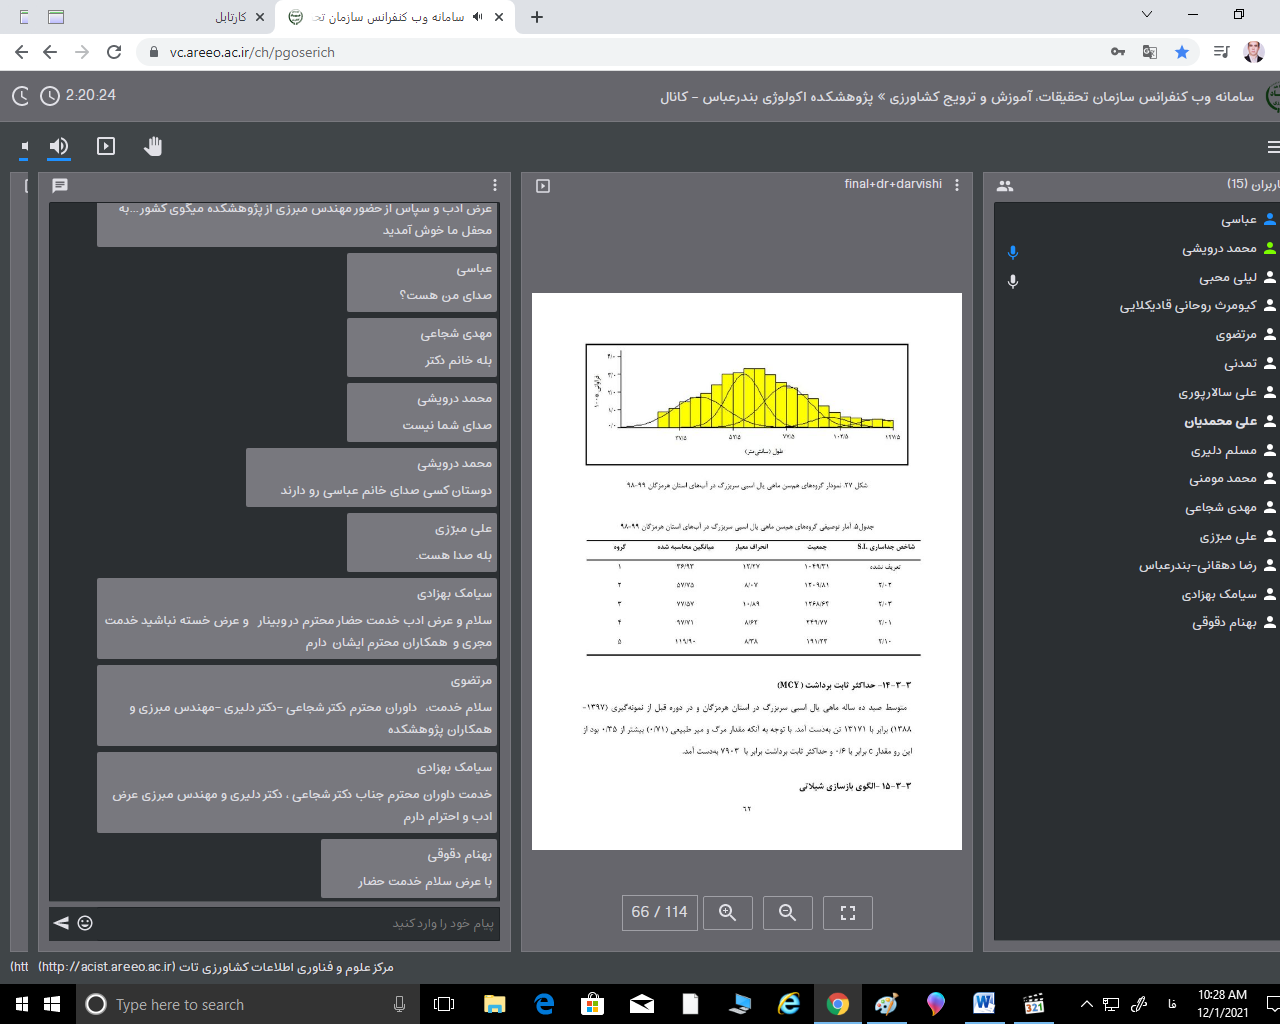Image resolution: width=1280 pixels, height=1024 pixels.
Task: Type in the chat message field
Action: (x=300, y=923)
